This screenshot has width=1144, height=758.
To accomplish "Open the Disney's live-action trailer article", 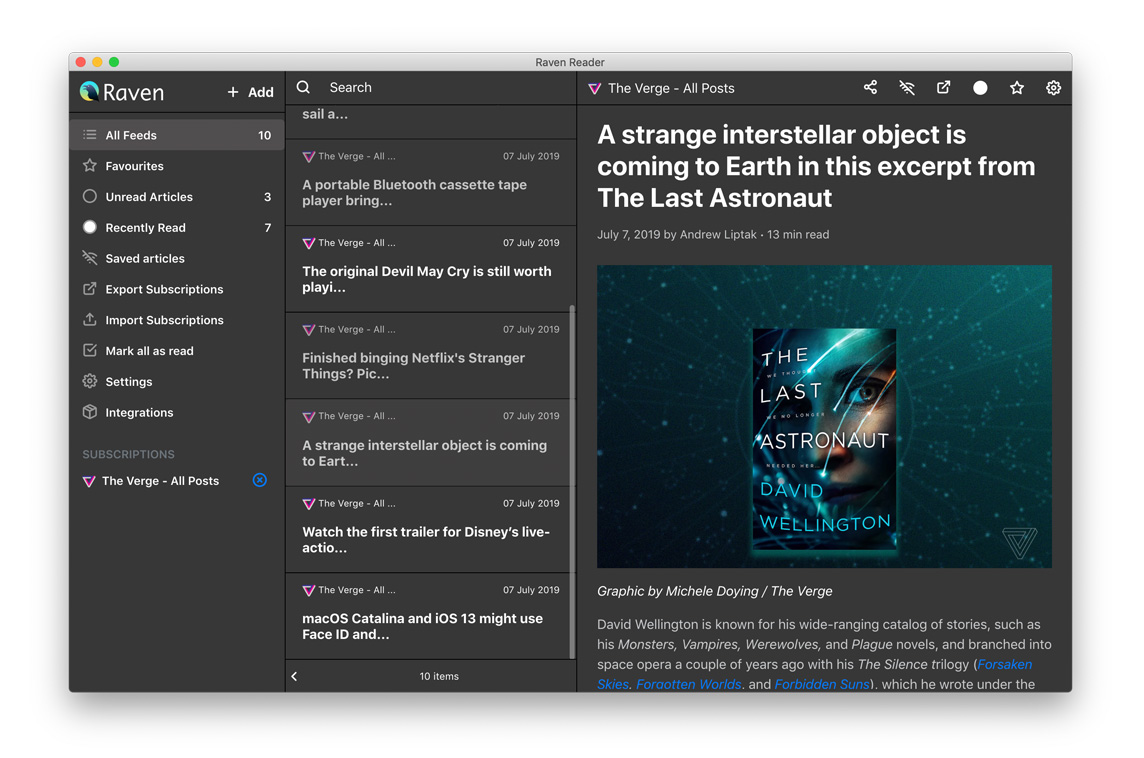I will pyautogui.click(x=428, y=530).
